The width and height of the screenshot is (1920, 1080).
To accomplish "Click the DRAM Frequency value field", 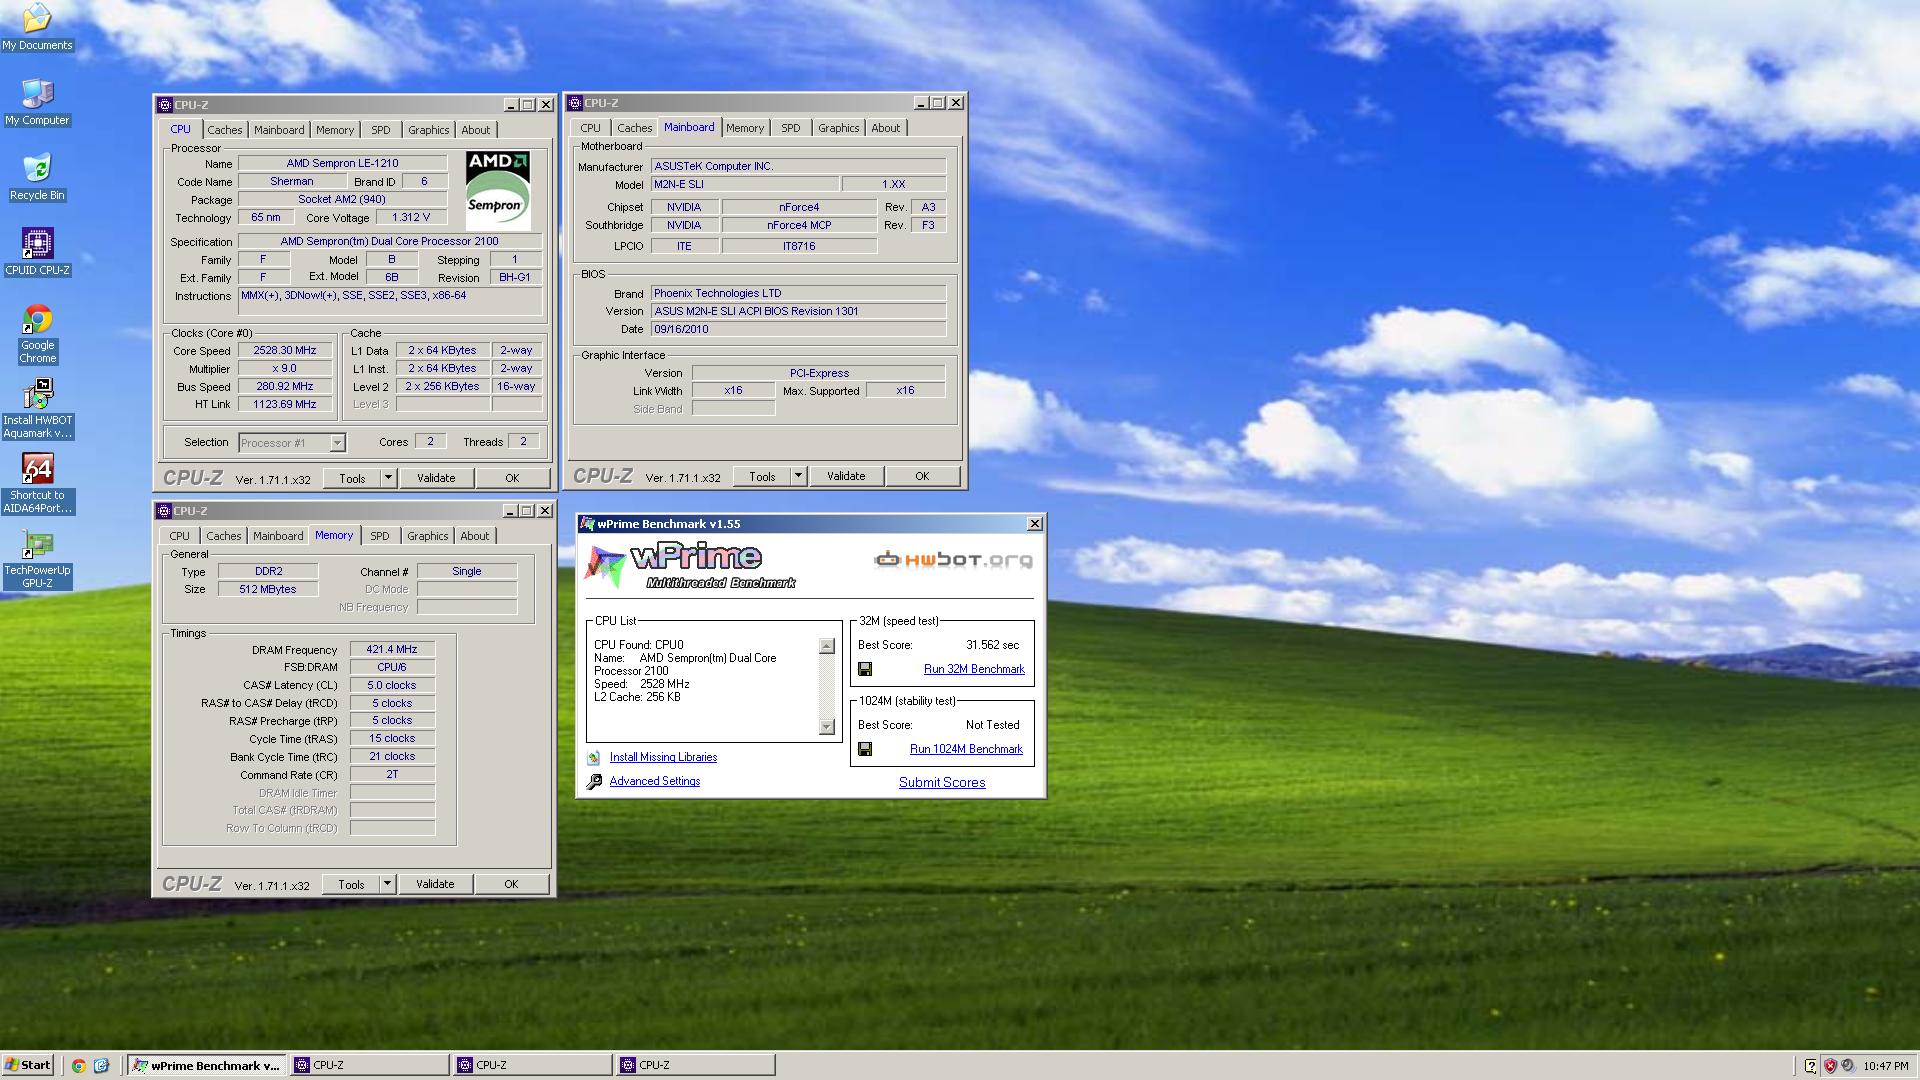I will point(392,650).
